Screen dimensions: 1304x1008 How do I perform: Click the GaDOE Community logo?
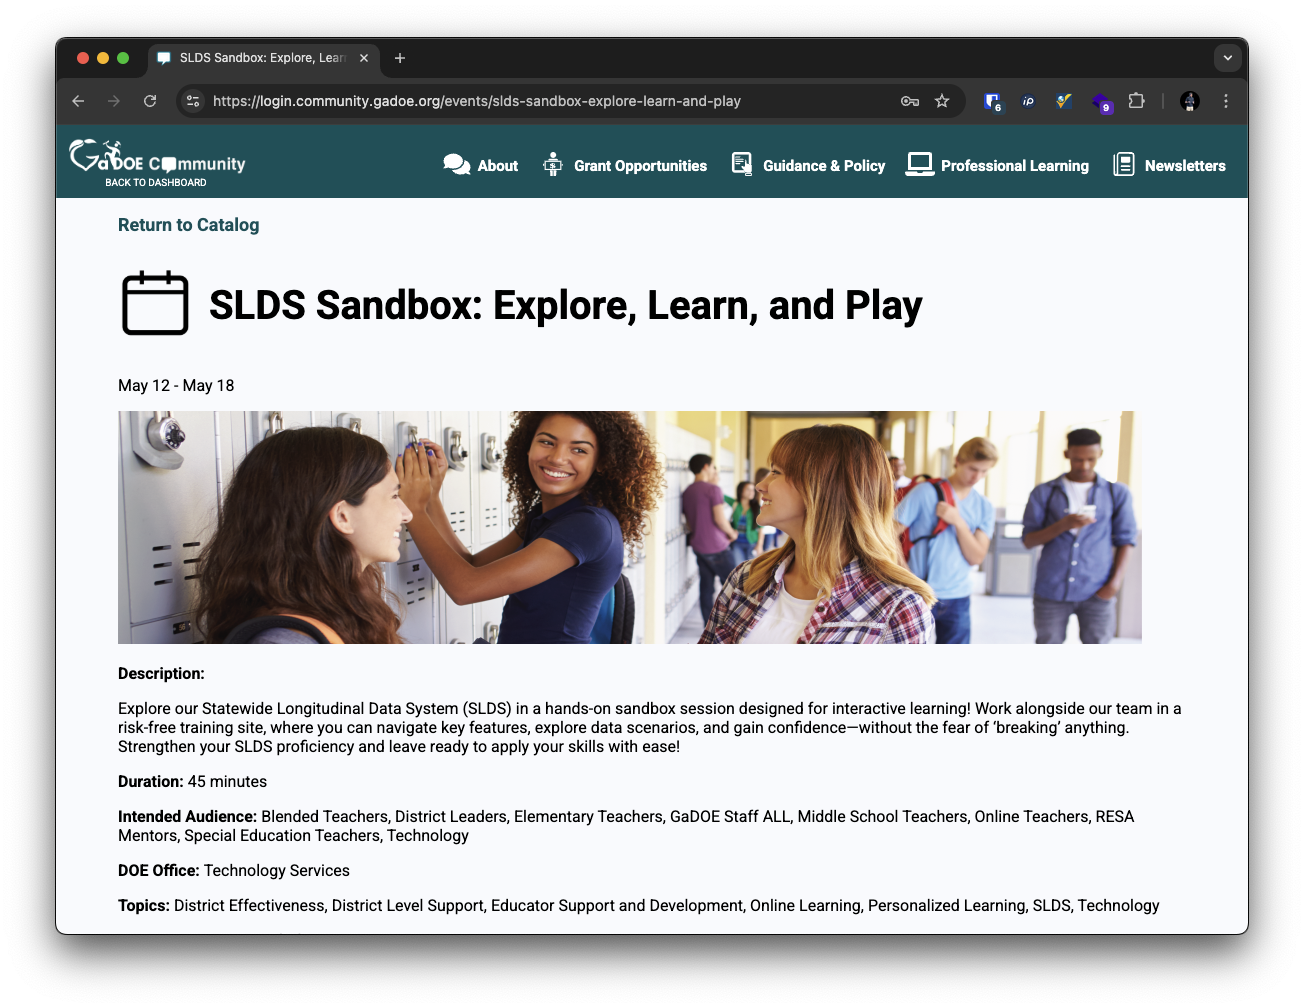click(157, 157)
